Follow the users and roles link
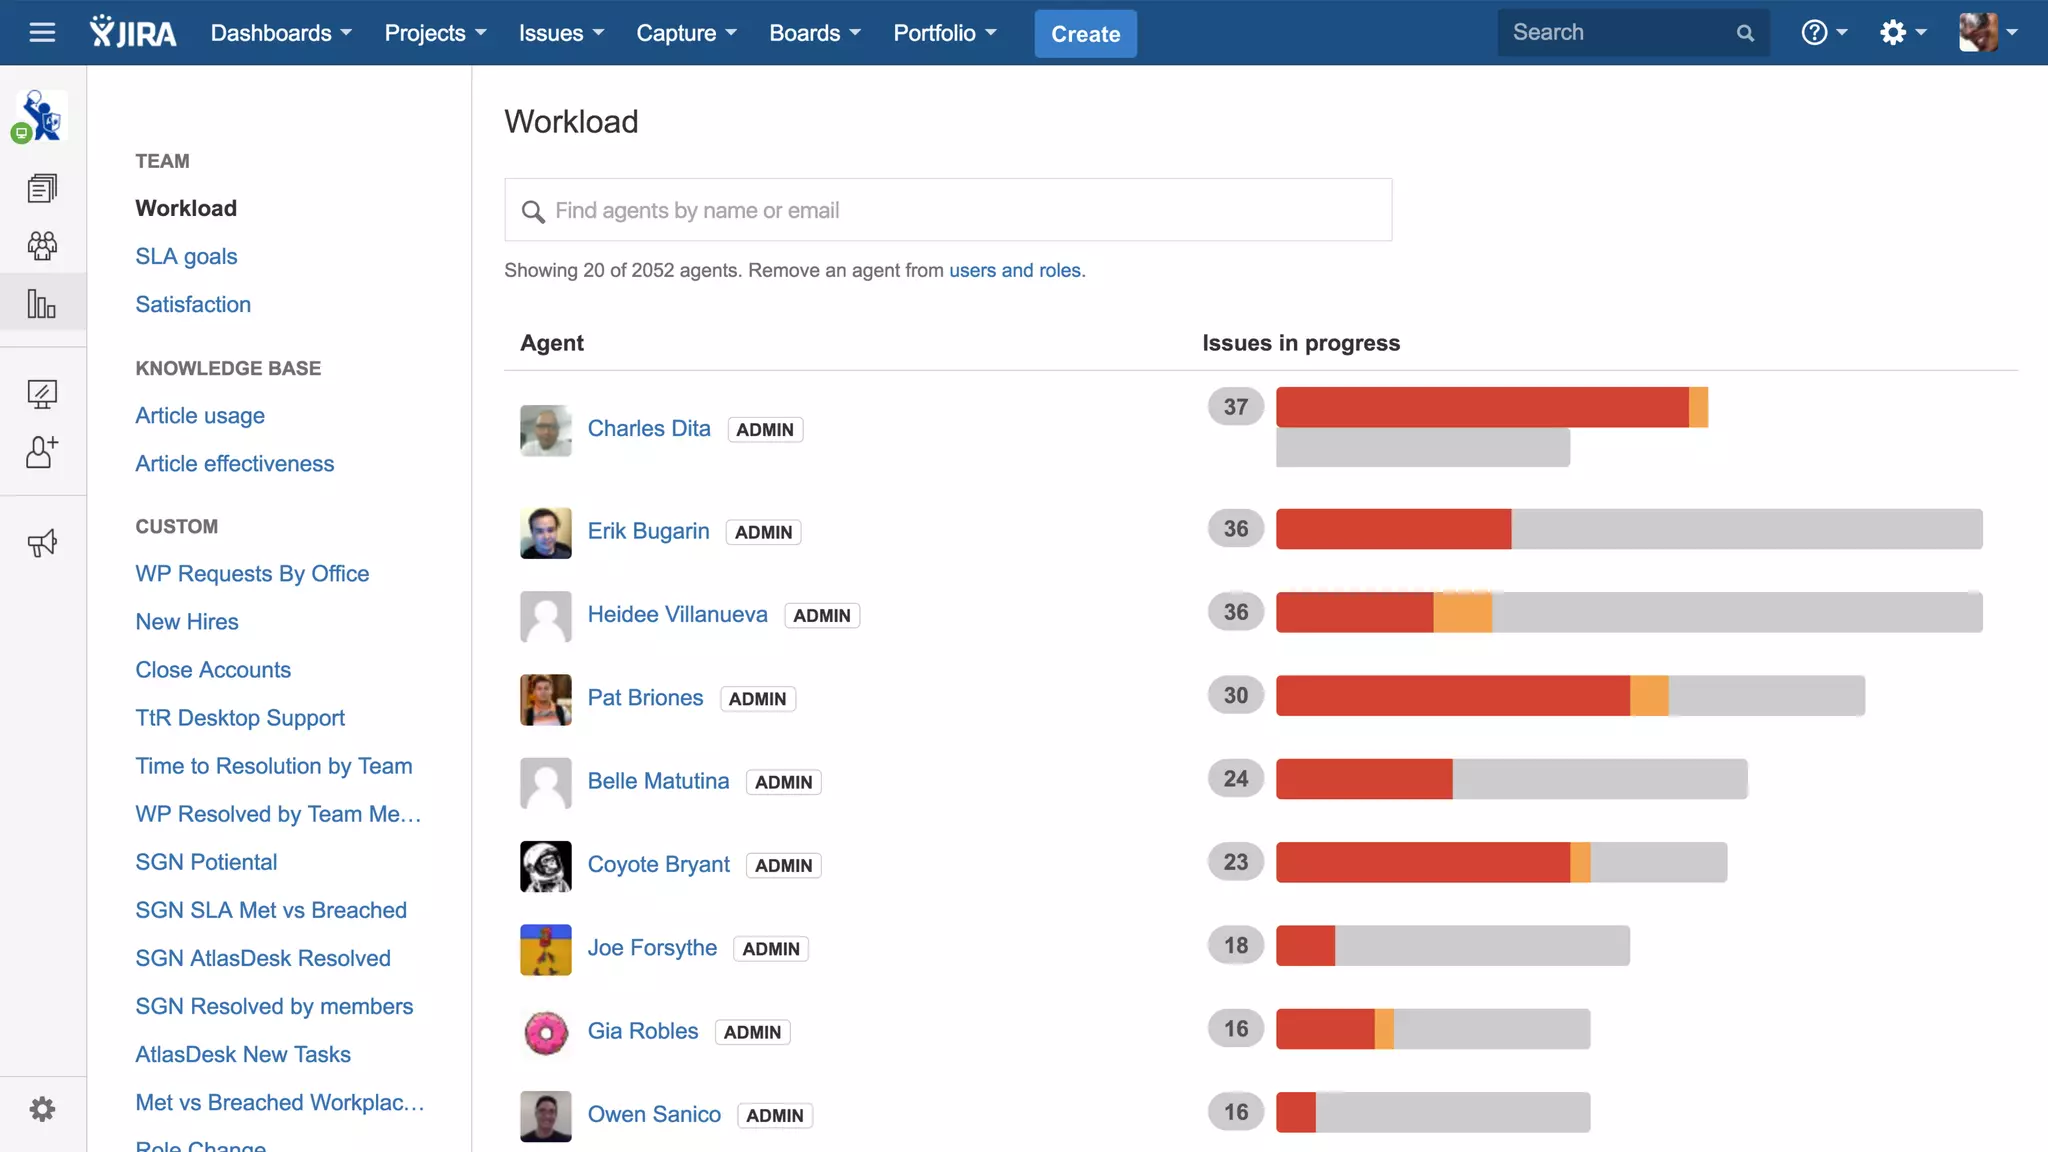The width and height of the screenshot is (2048, 1152). pos(1014,270)
